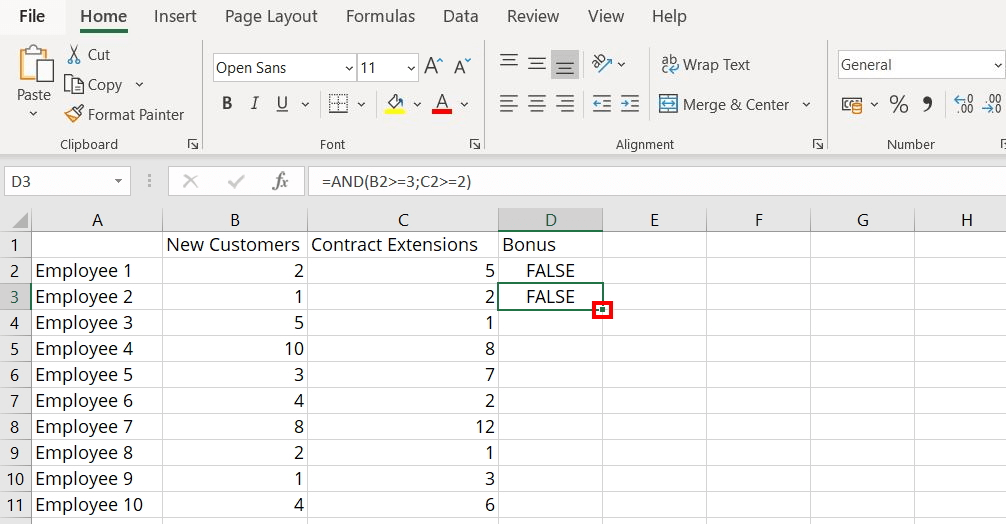Toggle Underline formatting

coord(282,103)
